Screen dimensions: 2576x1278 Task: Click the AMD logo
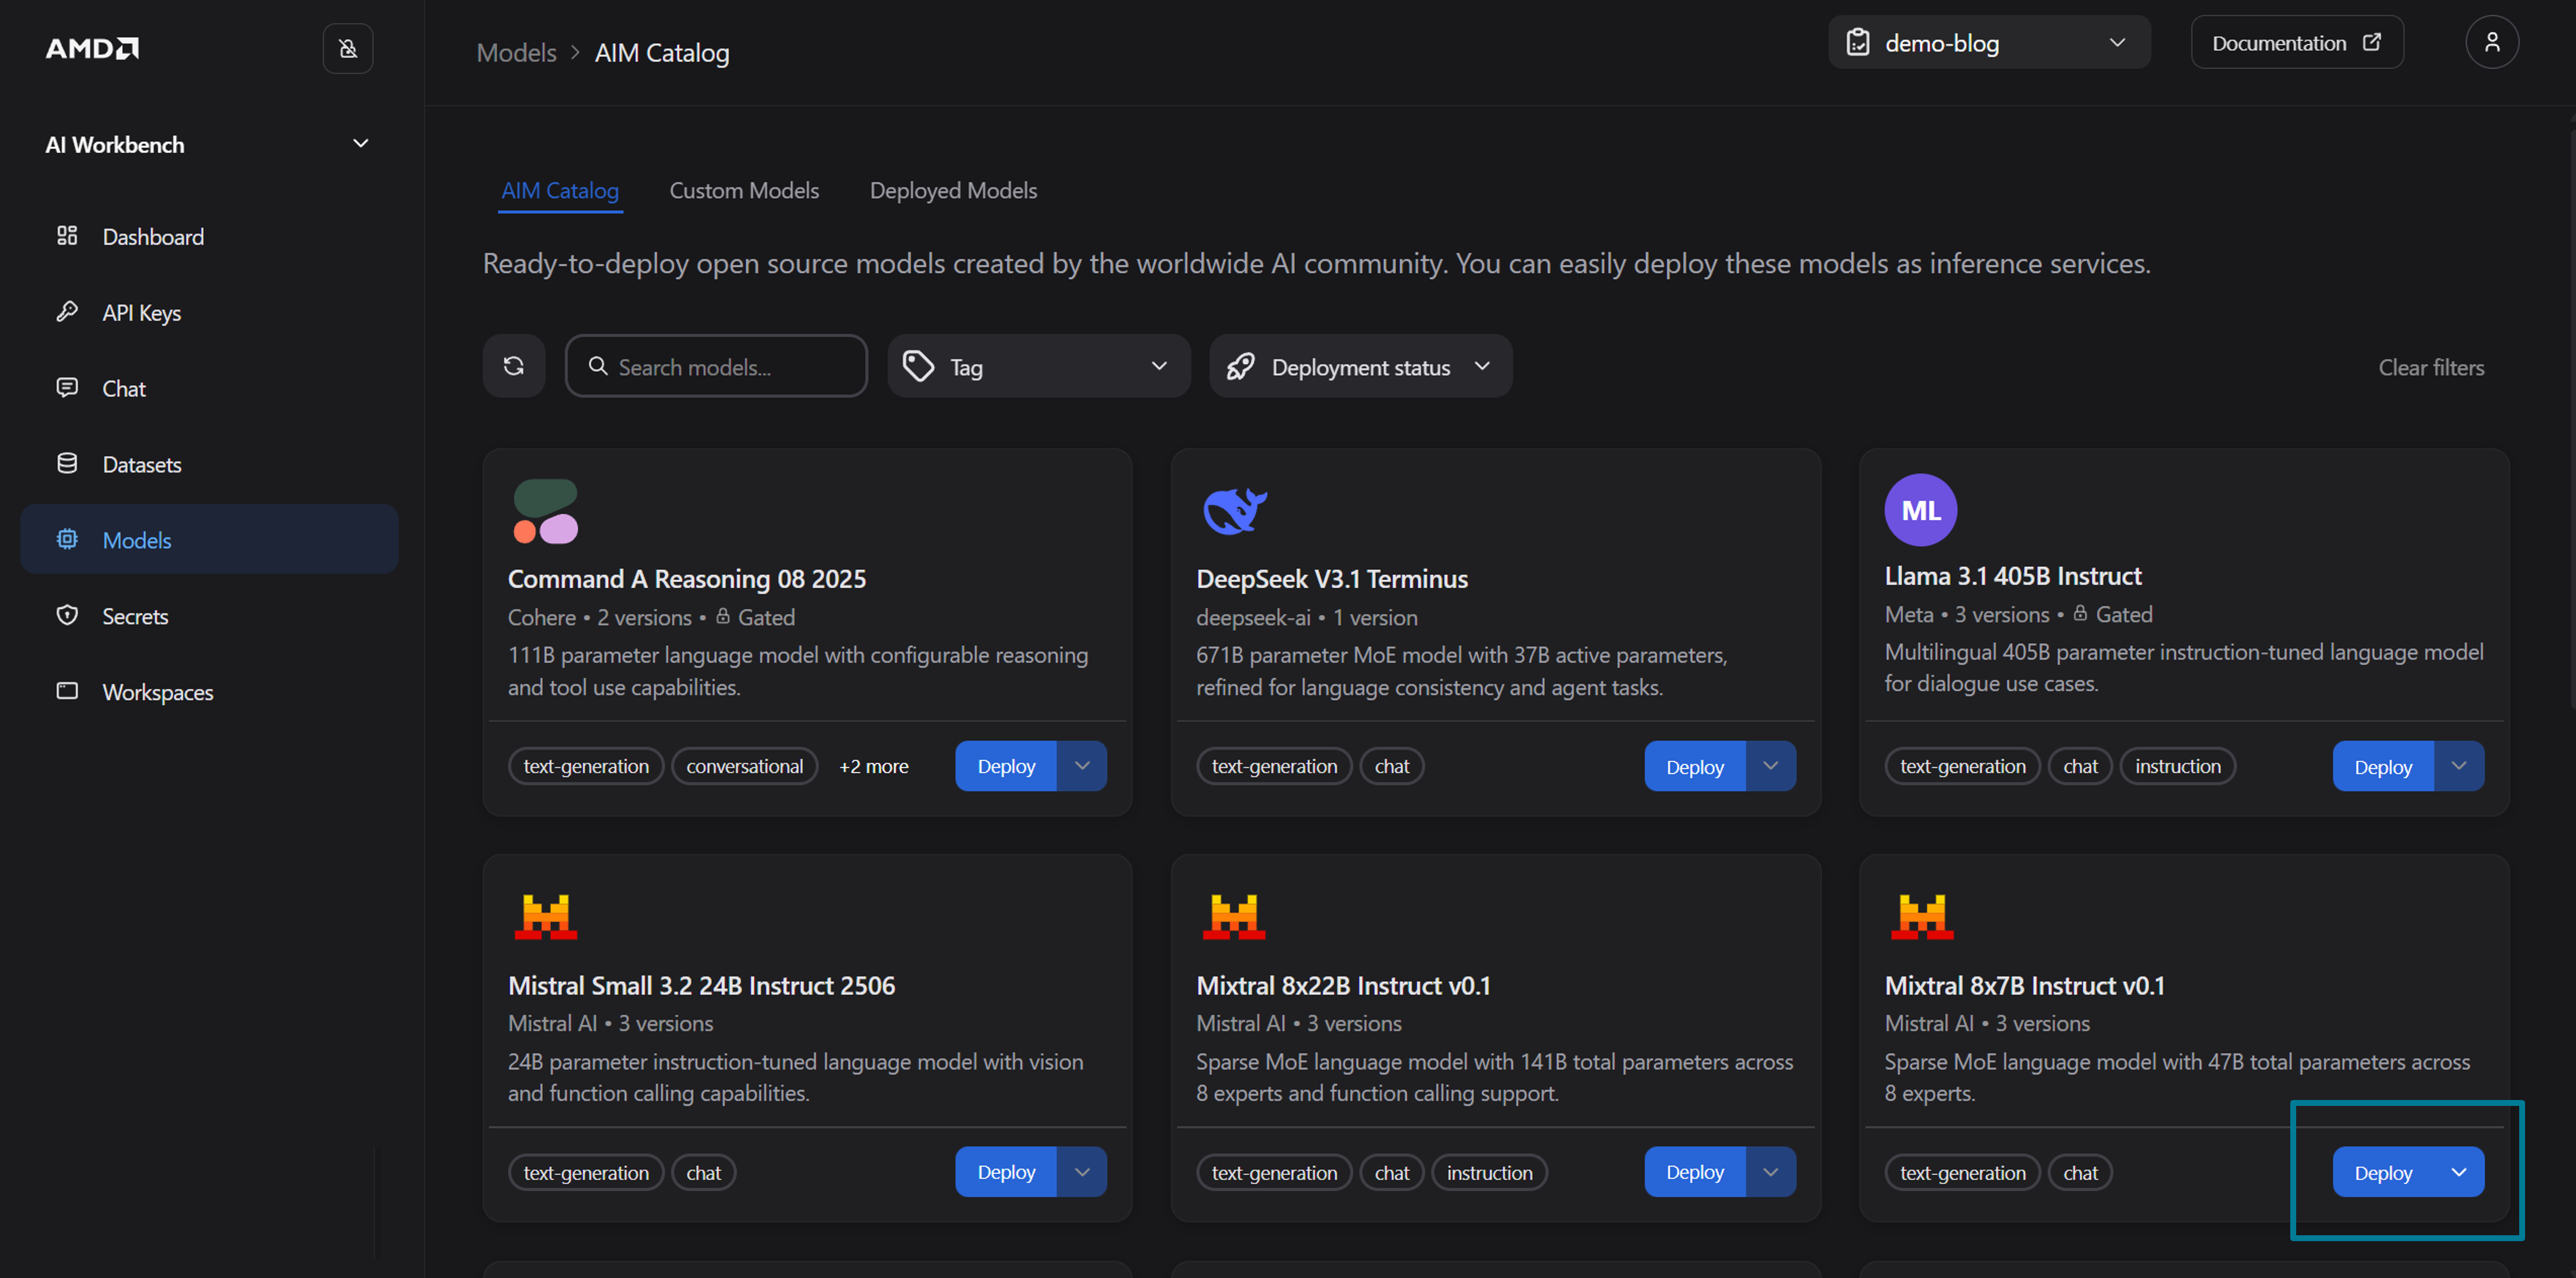(x=92, y=48)
